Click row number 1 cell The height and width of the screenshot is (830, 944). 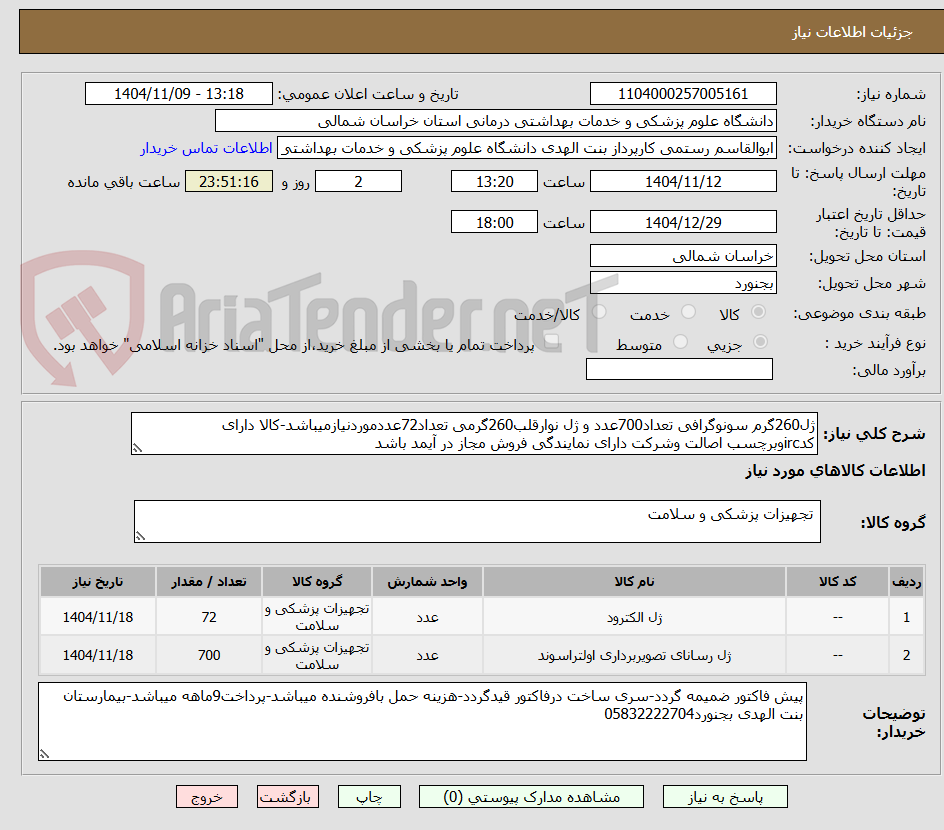pyautogui.click(x=907, y=617)
